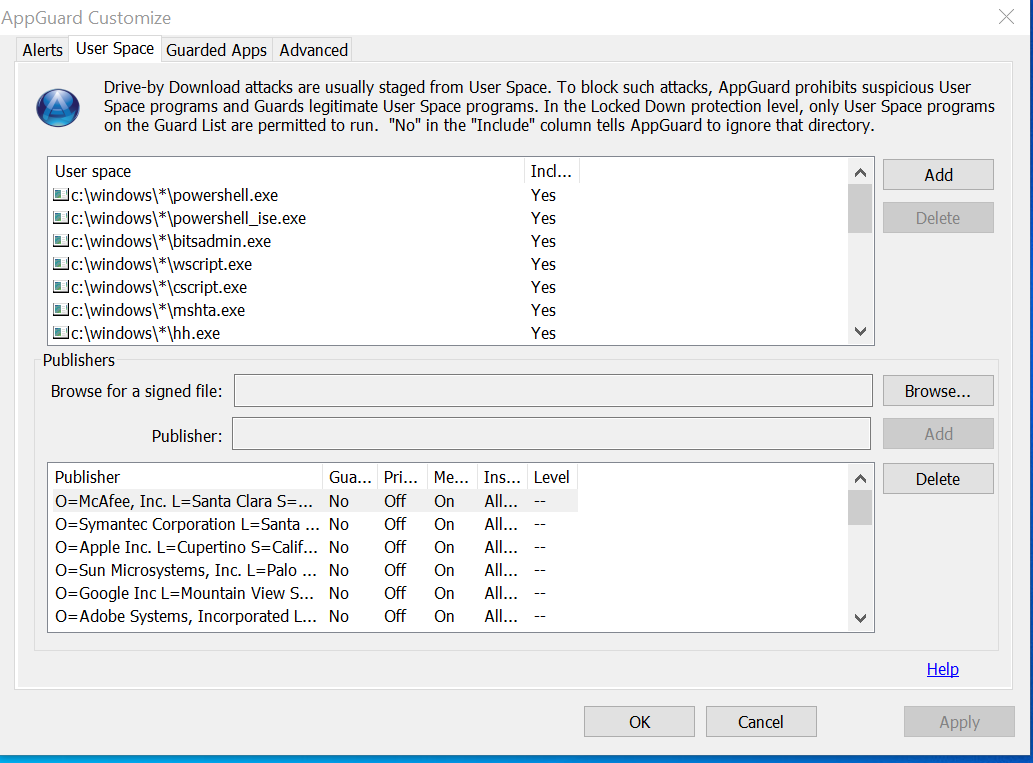
Task: Click the Cancel button
Action: pyautogui.click(x=761, y=721)
